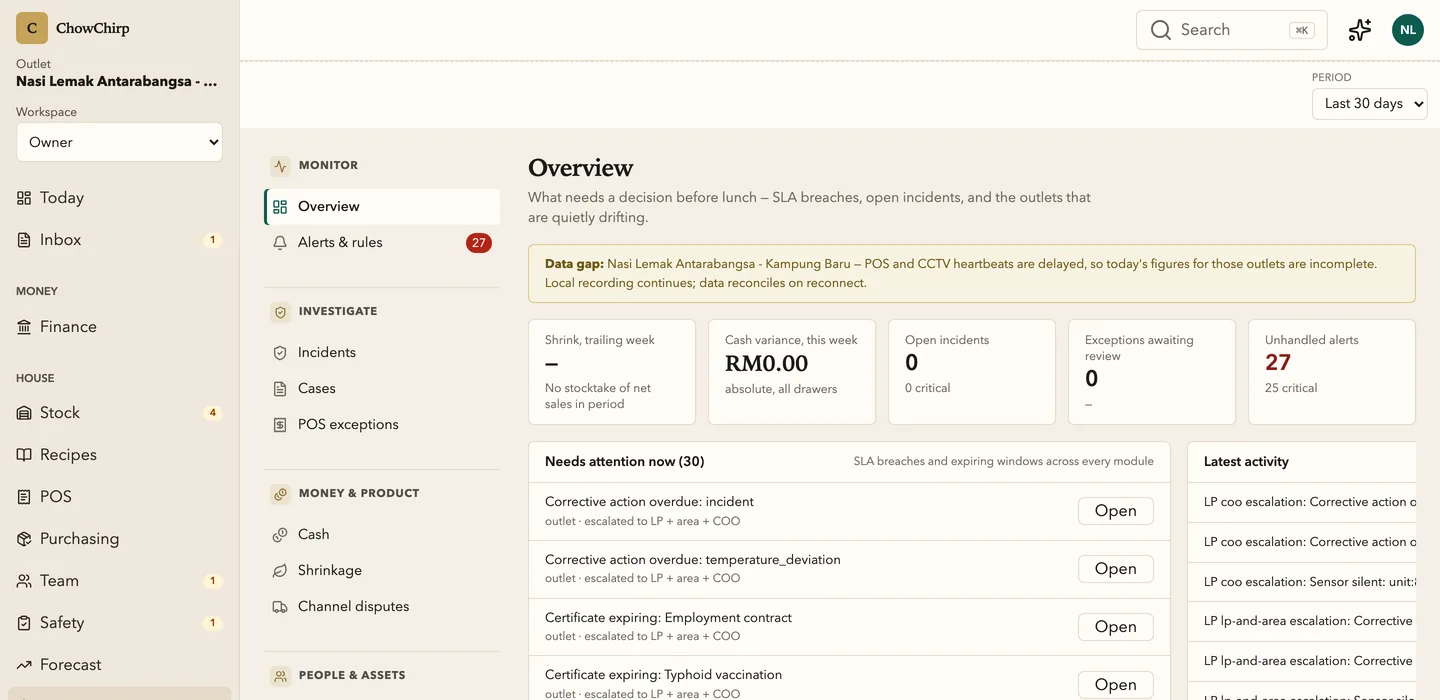Click the Incidents shield icon

click(x=280, y=353)
